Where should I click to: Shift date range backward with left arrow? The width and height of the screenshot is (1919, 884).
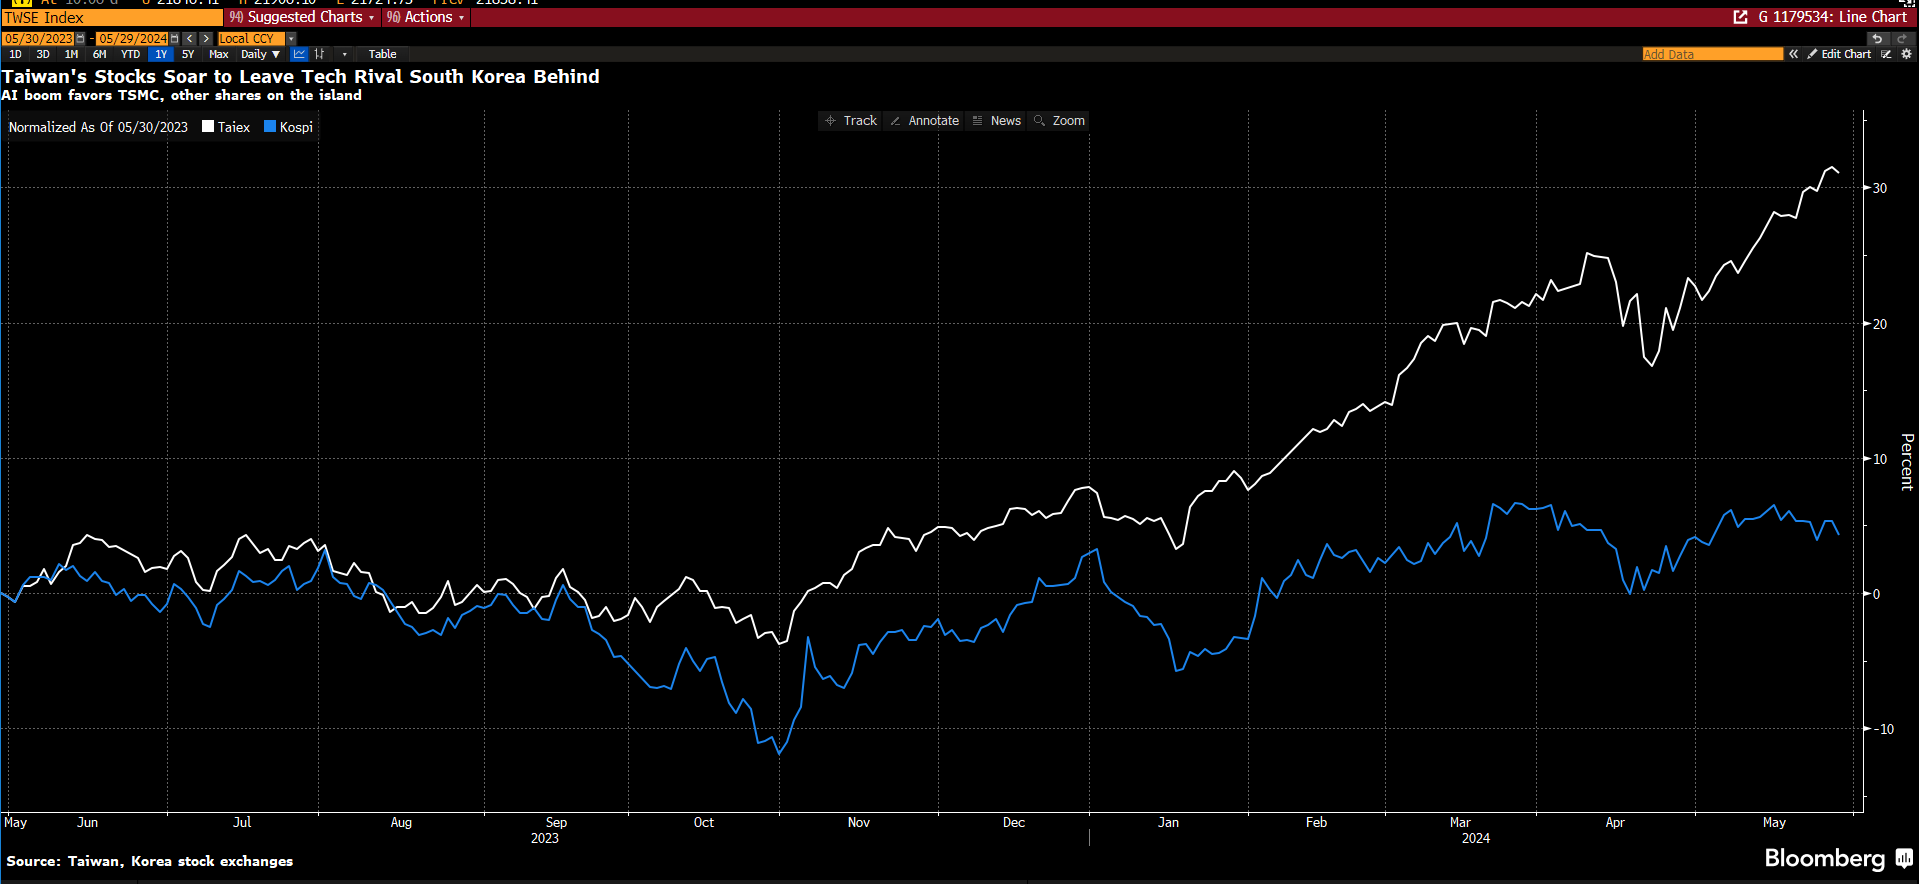point(189,39)
